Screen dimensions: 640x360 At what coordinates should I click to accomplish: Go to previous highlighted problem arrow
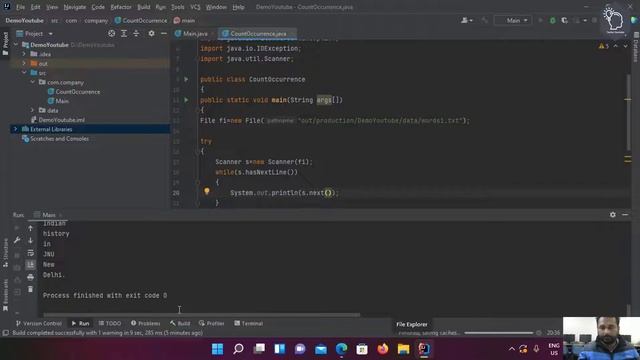pyautogui.click(x=616, y=46)
